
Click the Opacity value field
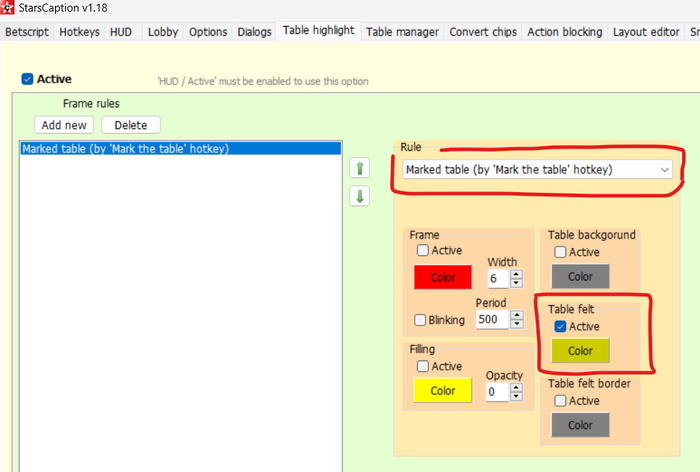498,392
